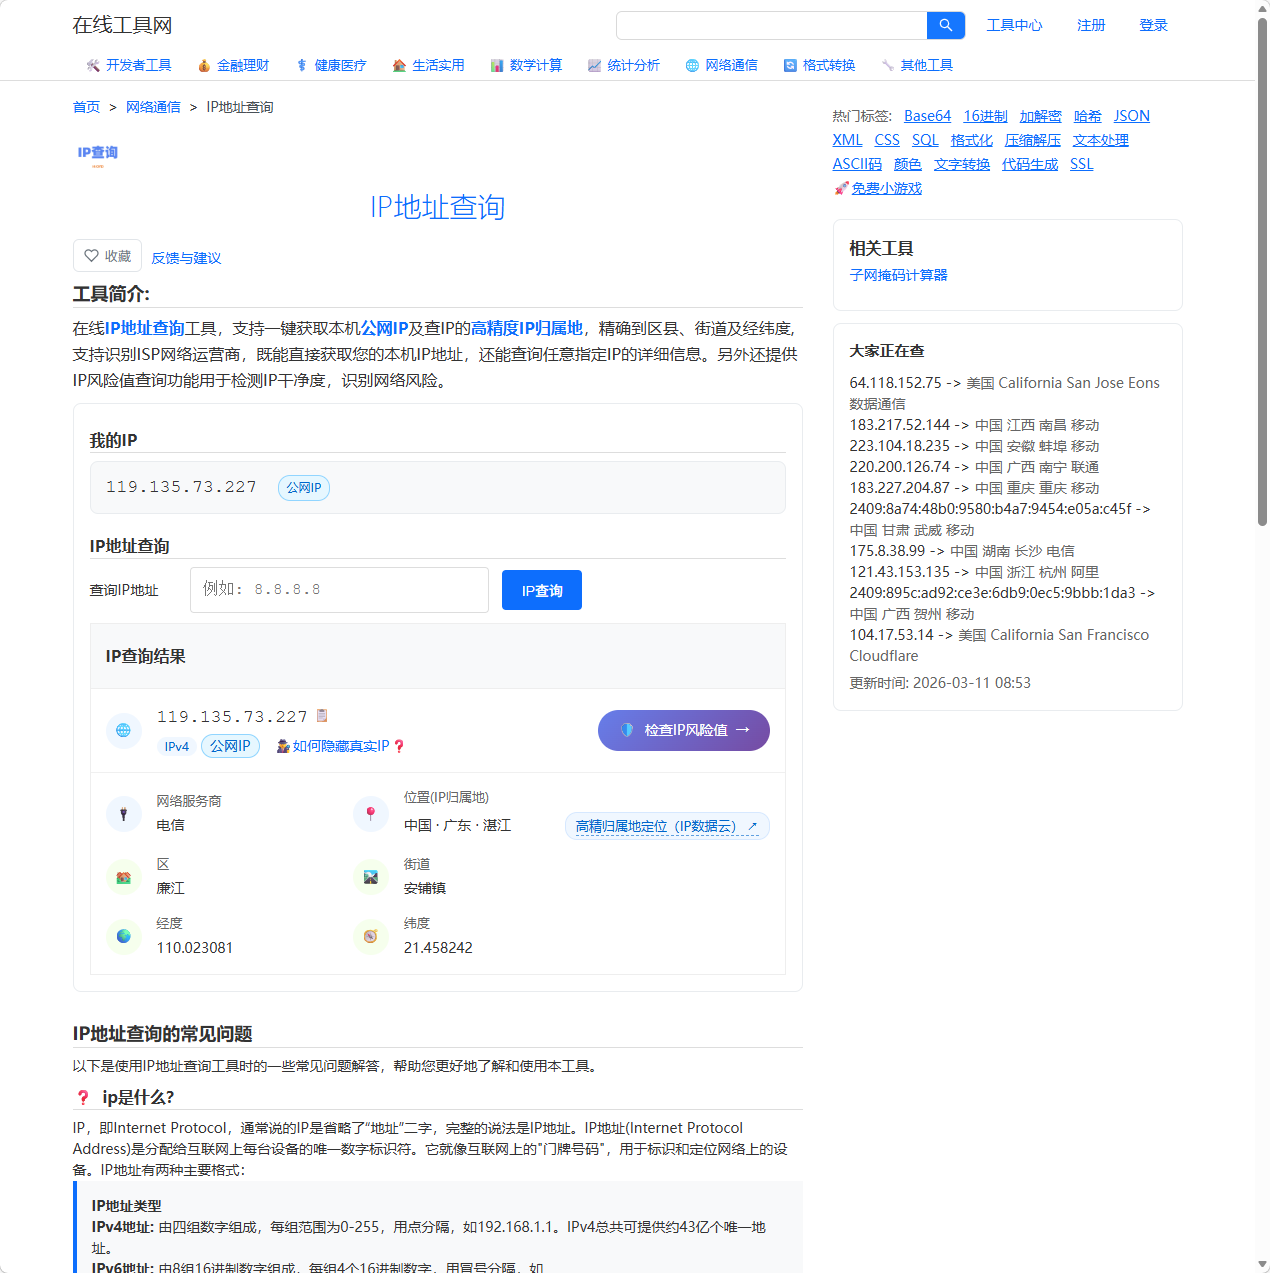Click the IP查询 tool logo above the title
Viewport: 1270px width, 1273px height.
pyautogui.click(x=96, y=155)
